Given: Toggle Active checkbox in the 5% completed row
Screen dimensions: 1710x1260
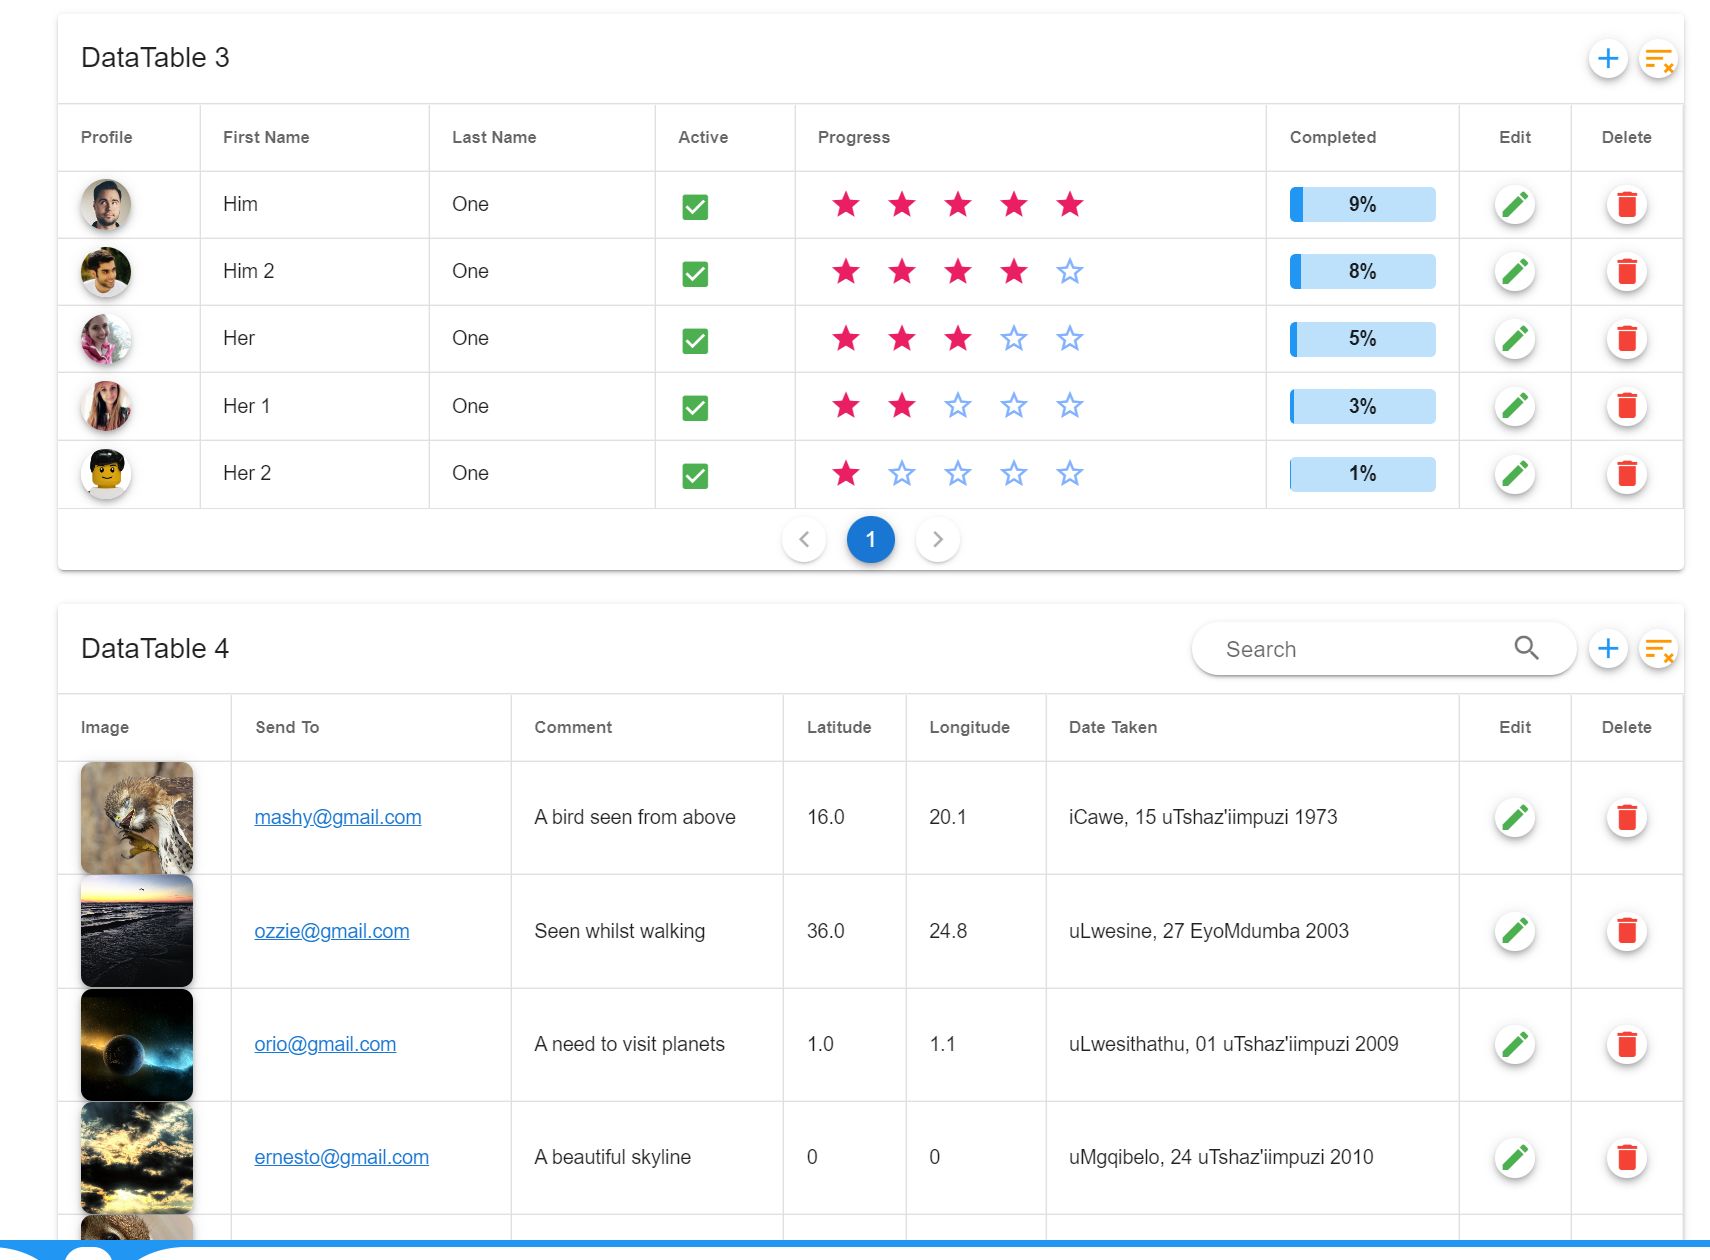Looking at the screenshot, I should point(695,341).
